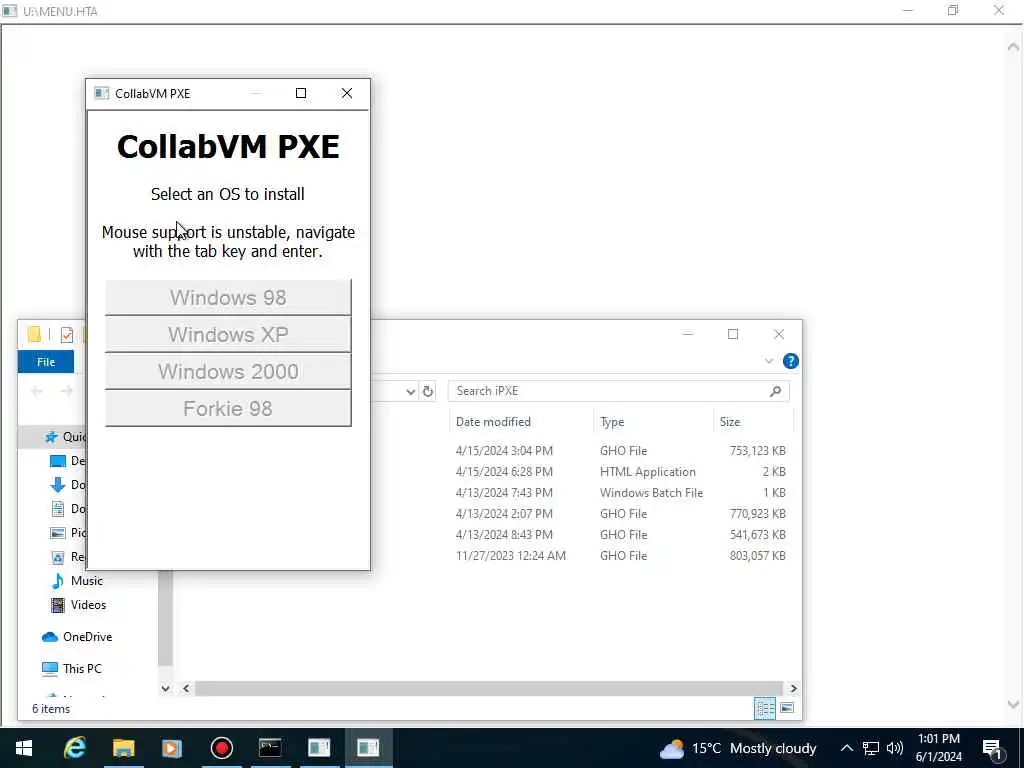This screenshot has width=1024, height=768.
Task: Switch to large icons view
Action: coord(787,709)
